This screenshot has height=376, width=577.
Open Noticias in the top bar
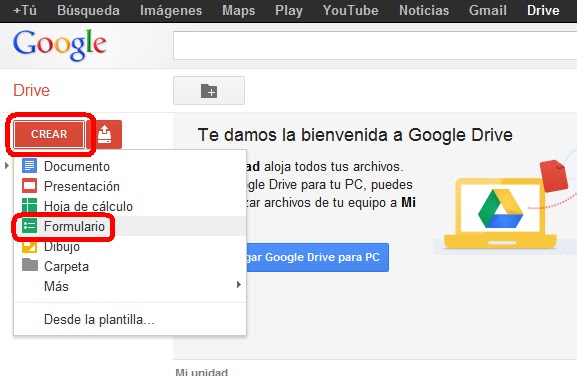click(x=424, y=10)
